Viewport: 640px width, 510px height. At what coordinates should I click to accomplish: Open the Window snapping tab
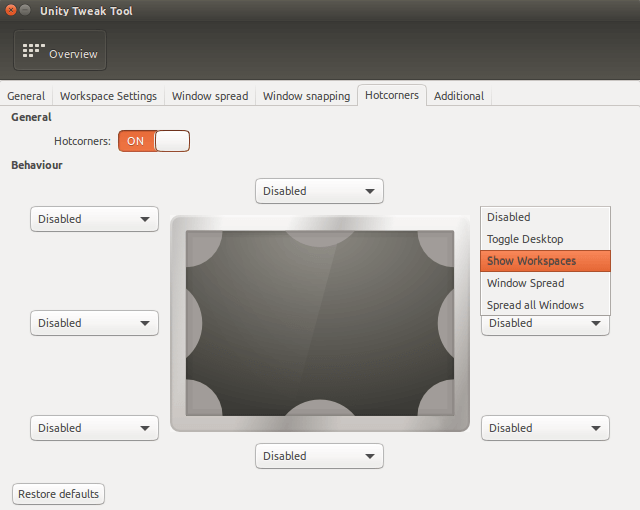(306, 96)
